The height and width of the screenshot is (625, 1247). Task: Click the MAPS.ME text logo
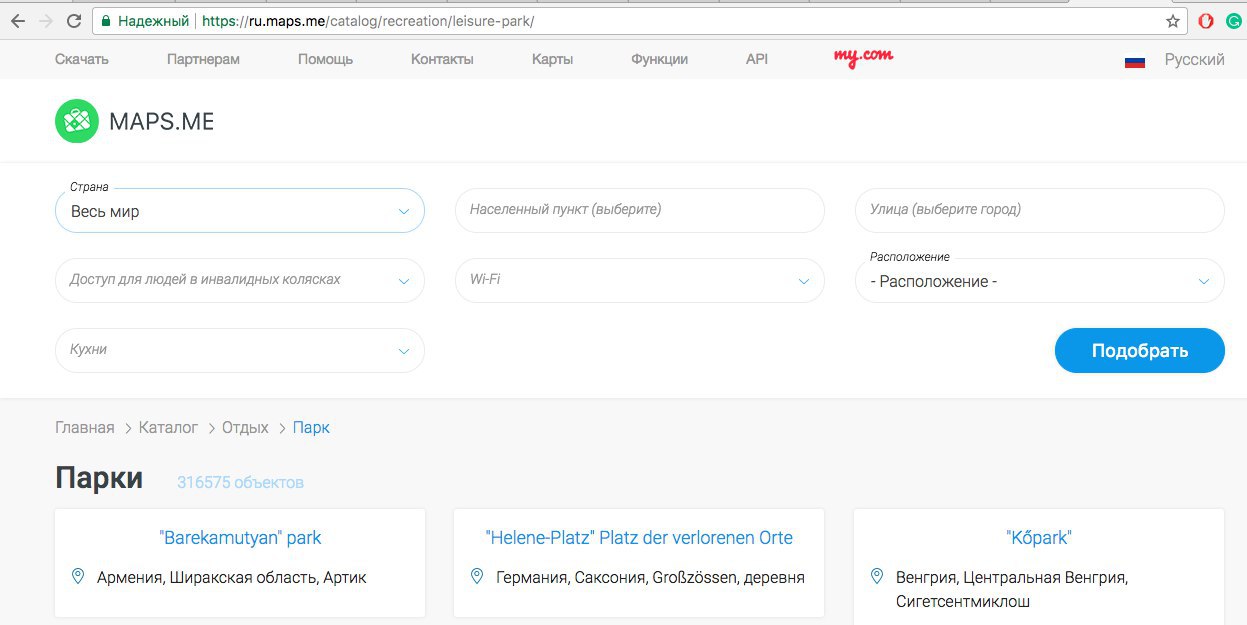pos(162,122)
